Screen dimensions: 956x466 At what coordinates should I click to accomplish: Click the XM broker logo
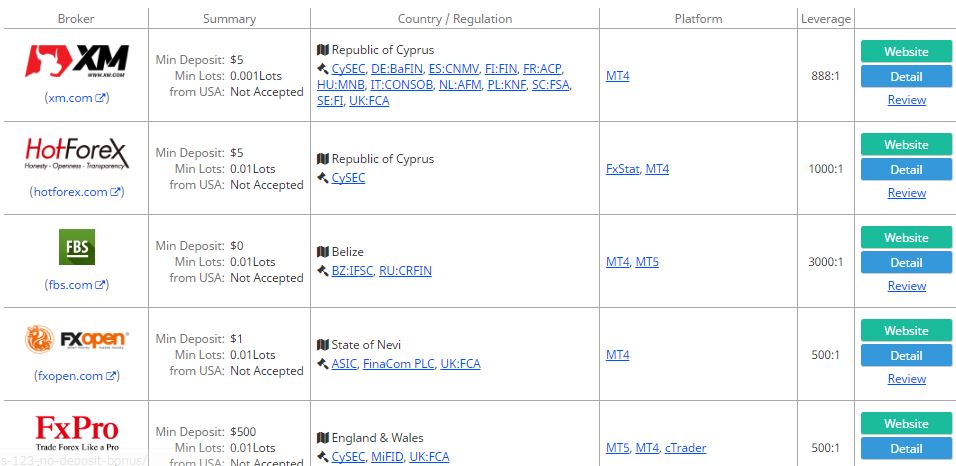77,61
